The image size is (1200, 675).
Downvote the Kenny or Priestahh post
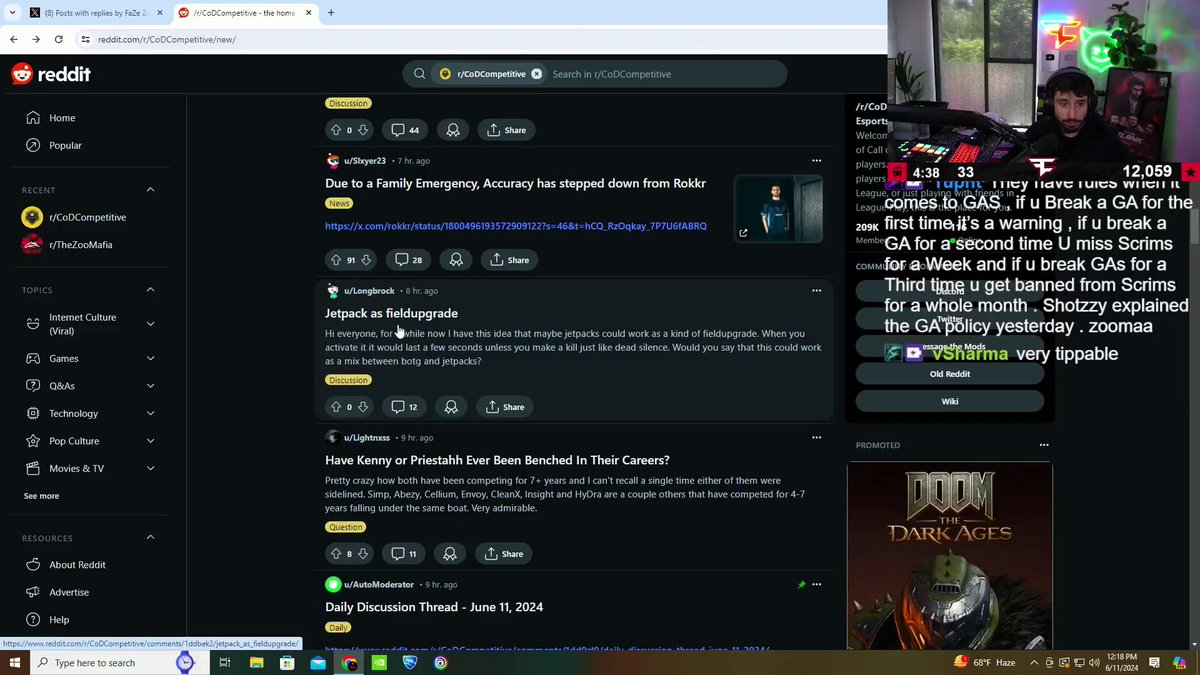point(363,554)
